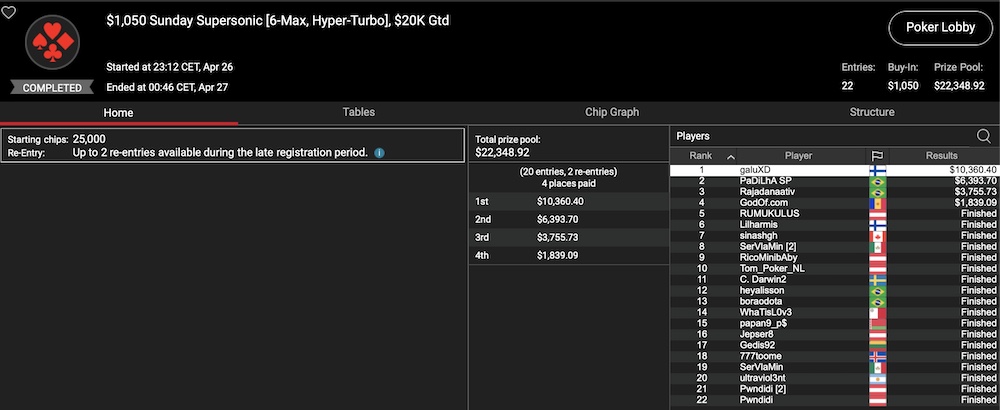Select the Home tab
Viewport: 1000px width, 410px height.
[119, 113]
